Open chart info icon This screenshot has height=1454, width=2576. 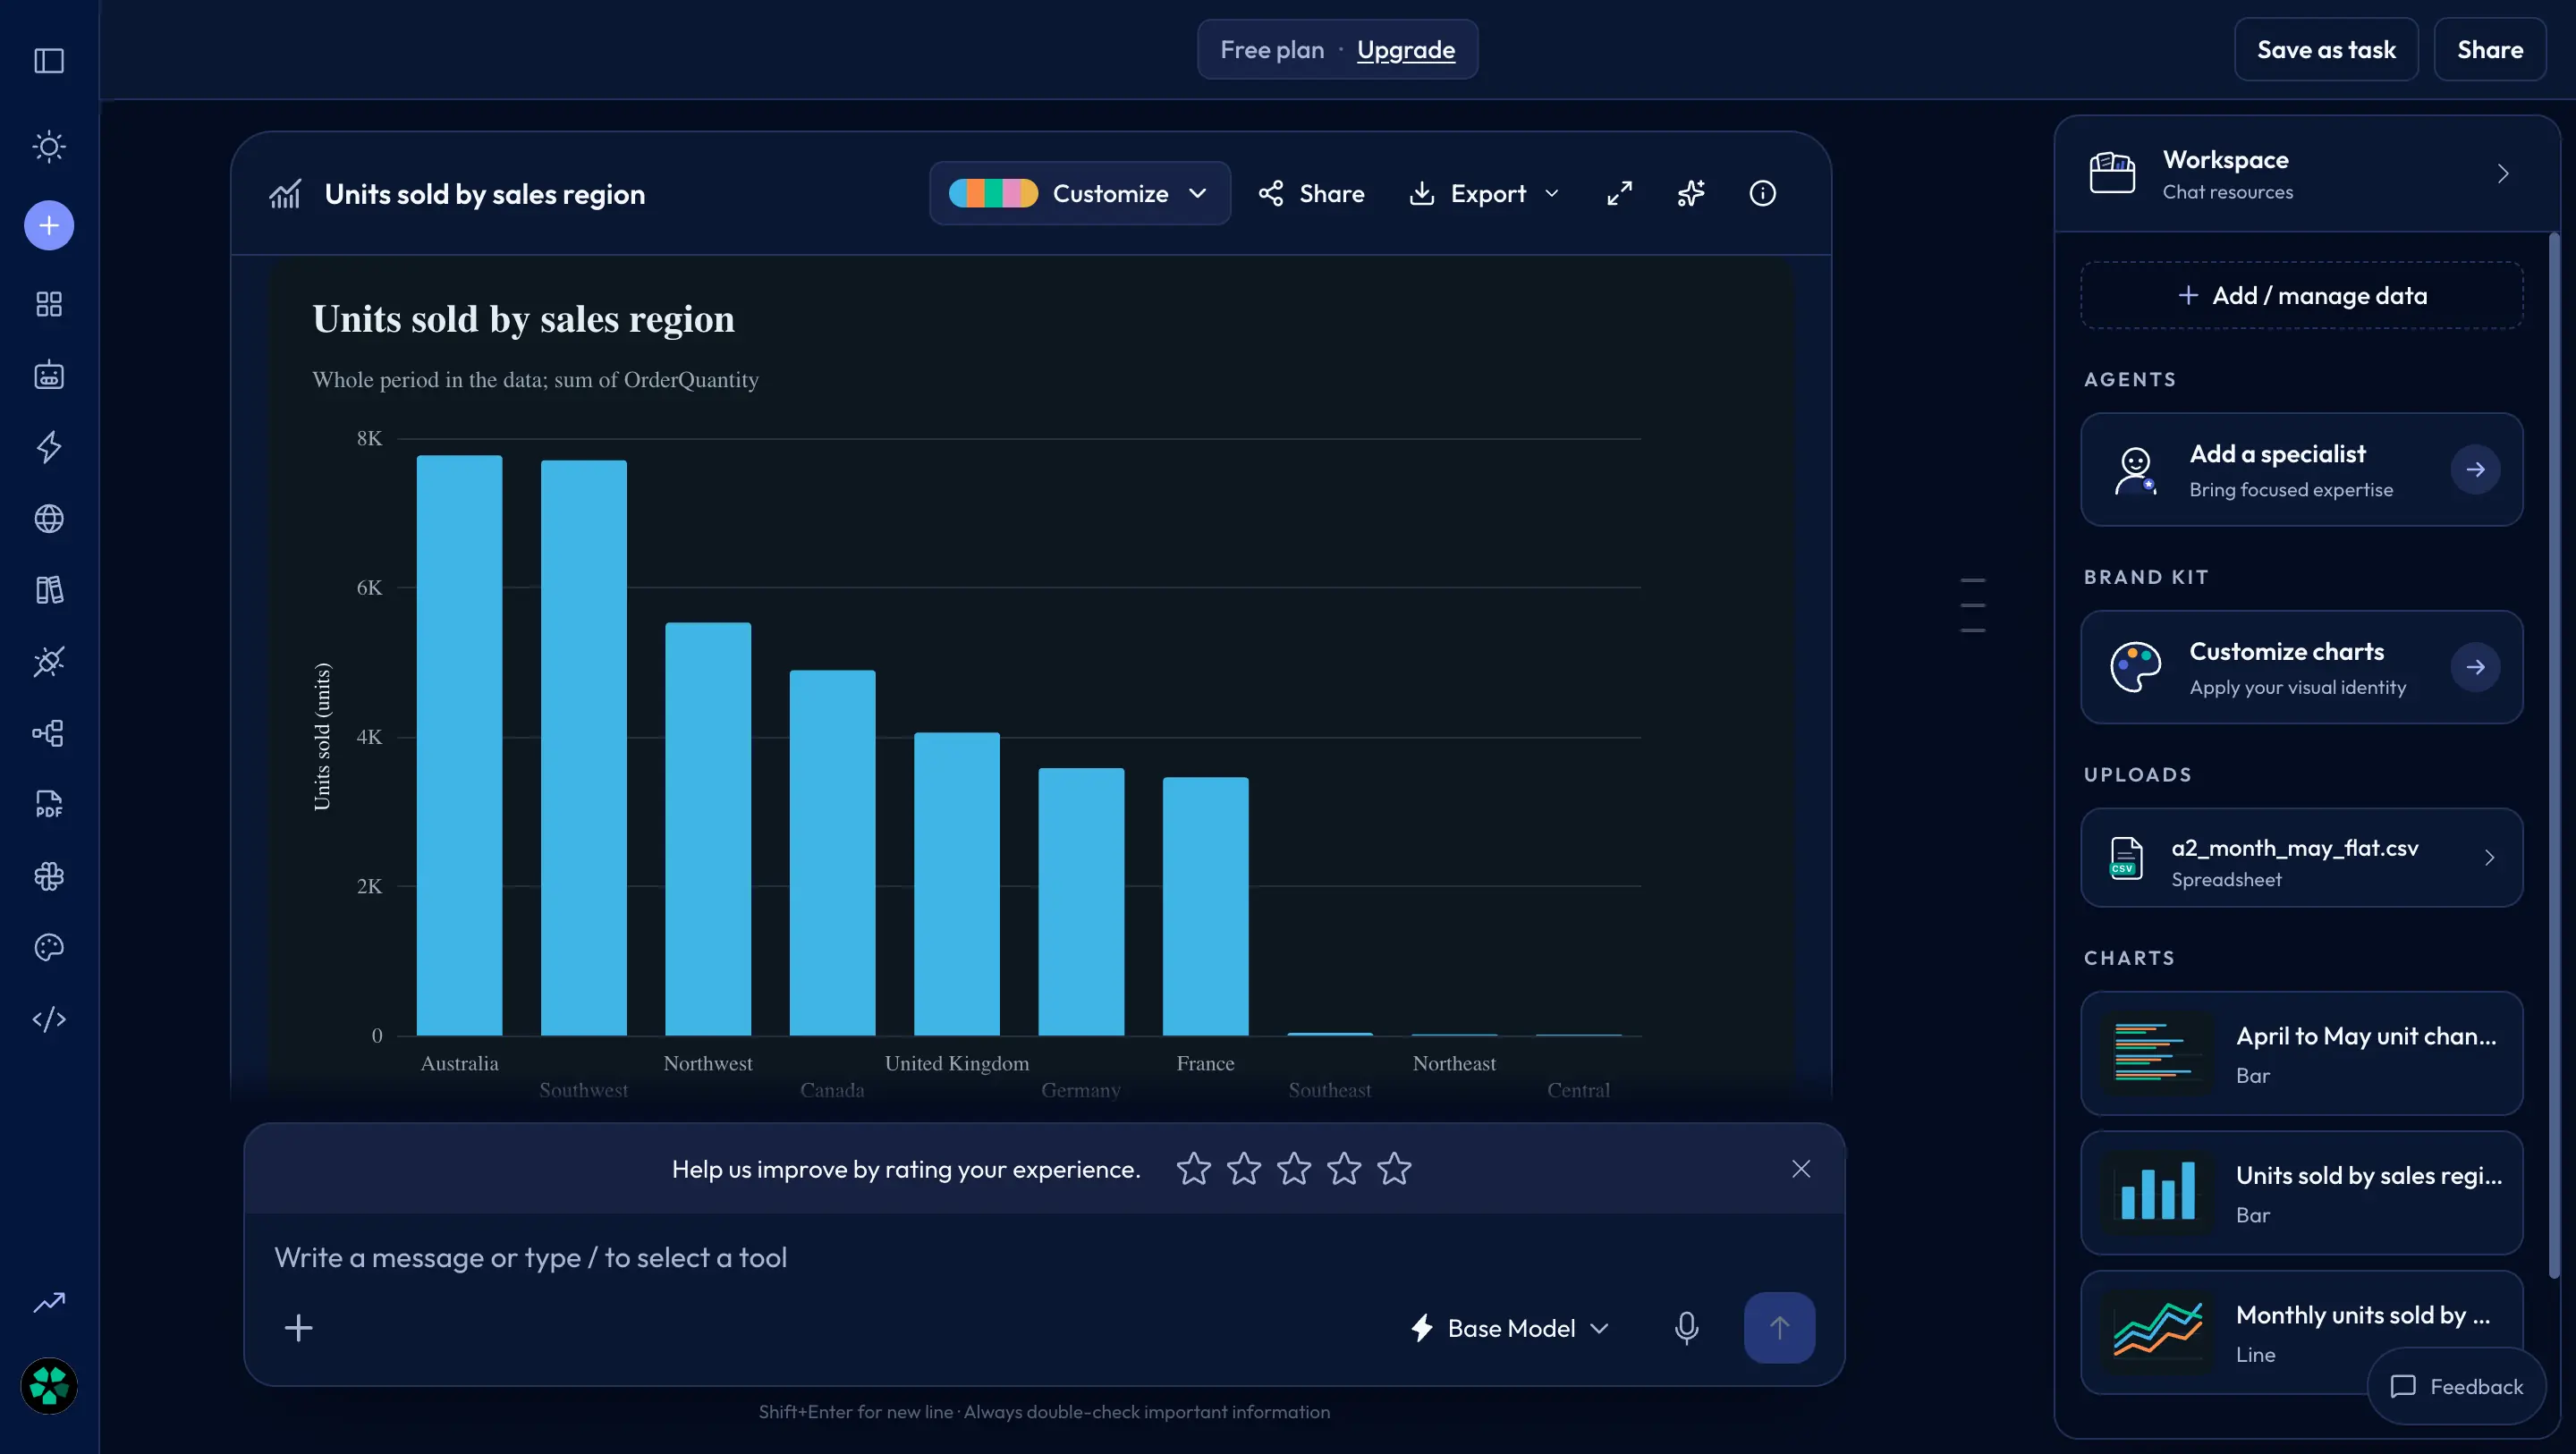tap(1762, 193)
